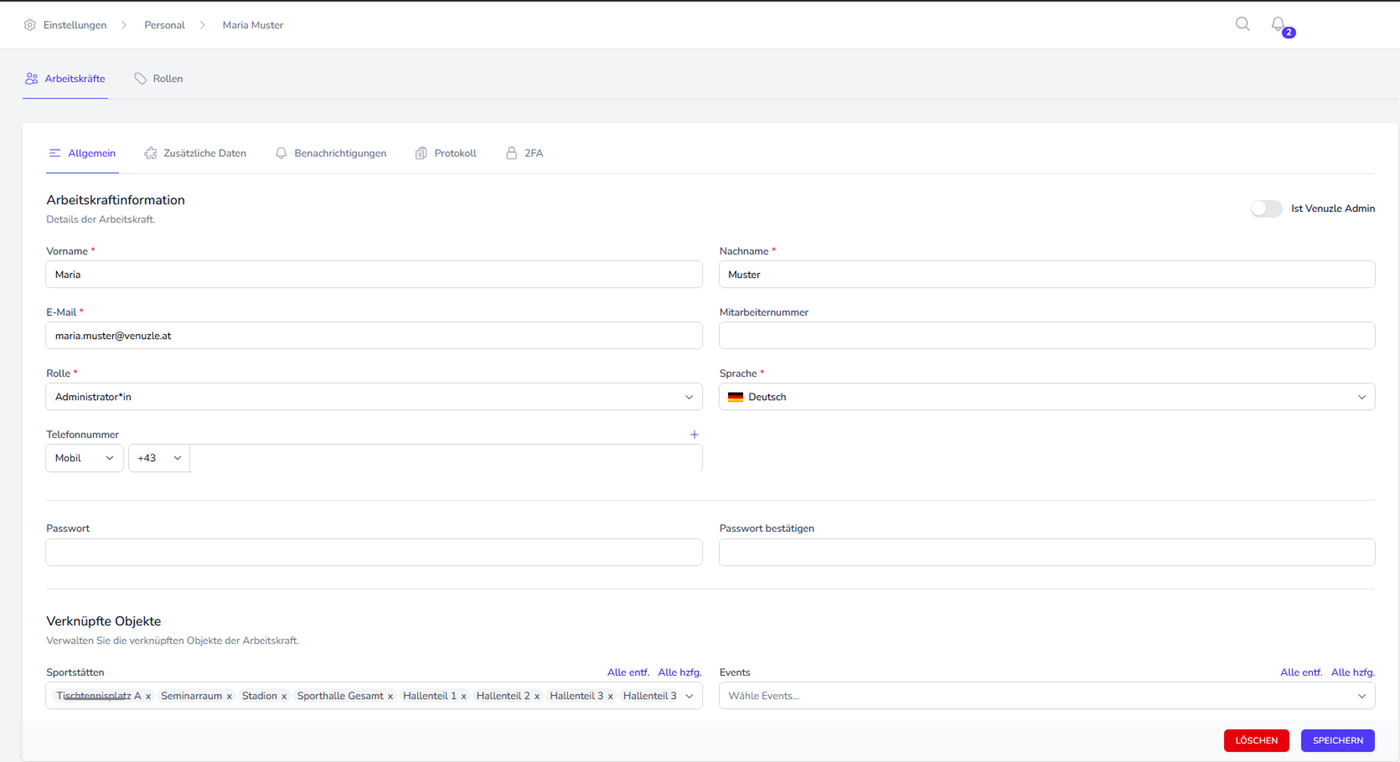Screen dimensions: 1400x762
Task: Select the Allgemein tab
Action: click(x=82, y=153)
